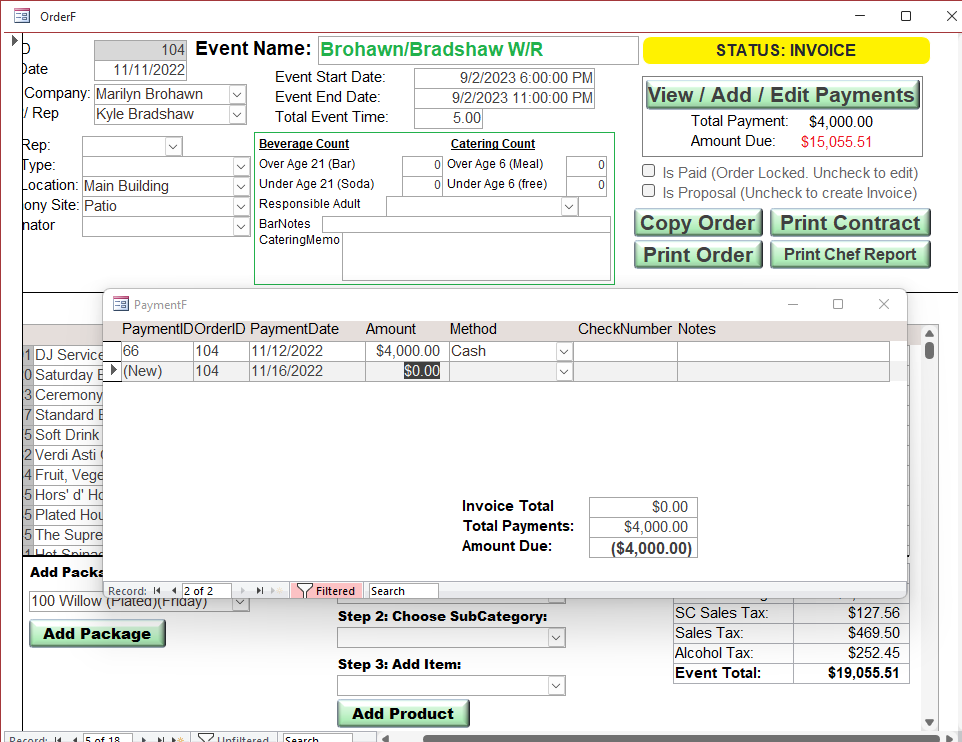Image resolution: width=962 pixels, height=742 pixels.
Task: Open the Company dropdown showing Marilyn Brohawn
Action: coord(237,94)
